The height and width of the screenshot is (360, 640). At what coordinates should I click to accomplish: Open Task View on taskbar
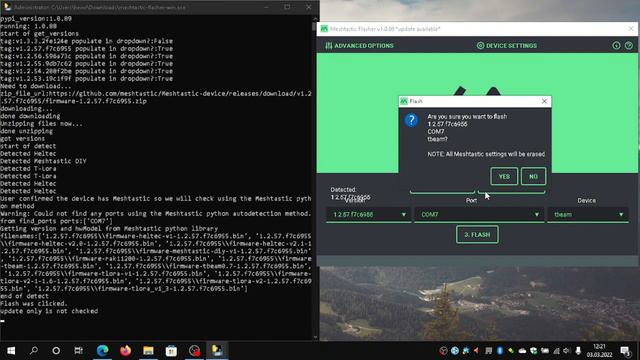click(x=78, y=351)
